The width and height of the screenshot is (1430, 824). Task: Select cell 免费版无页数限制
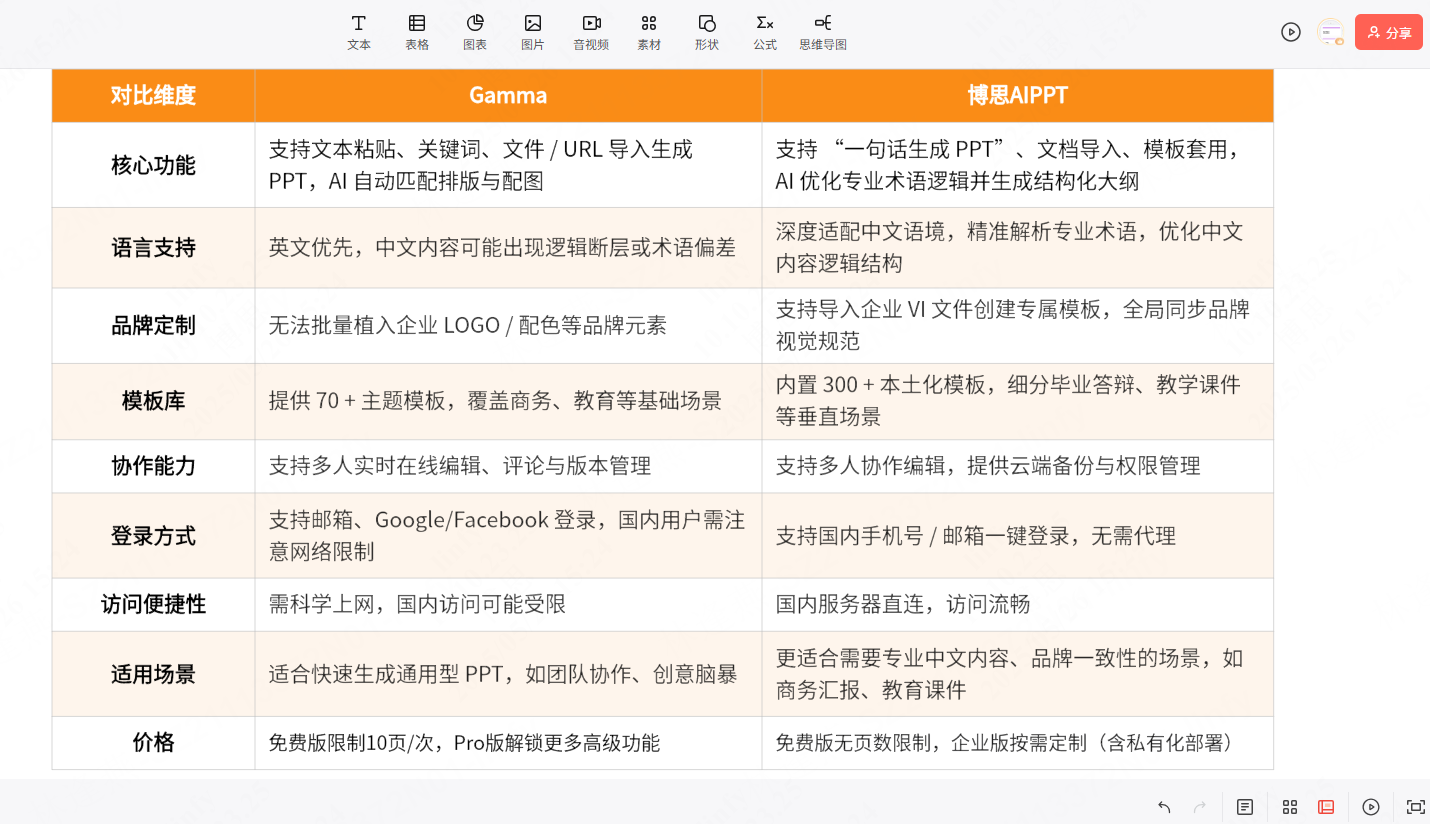1017,742
